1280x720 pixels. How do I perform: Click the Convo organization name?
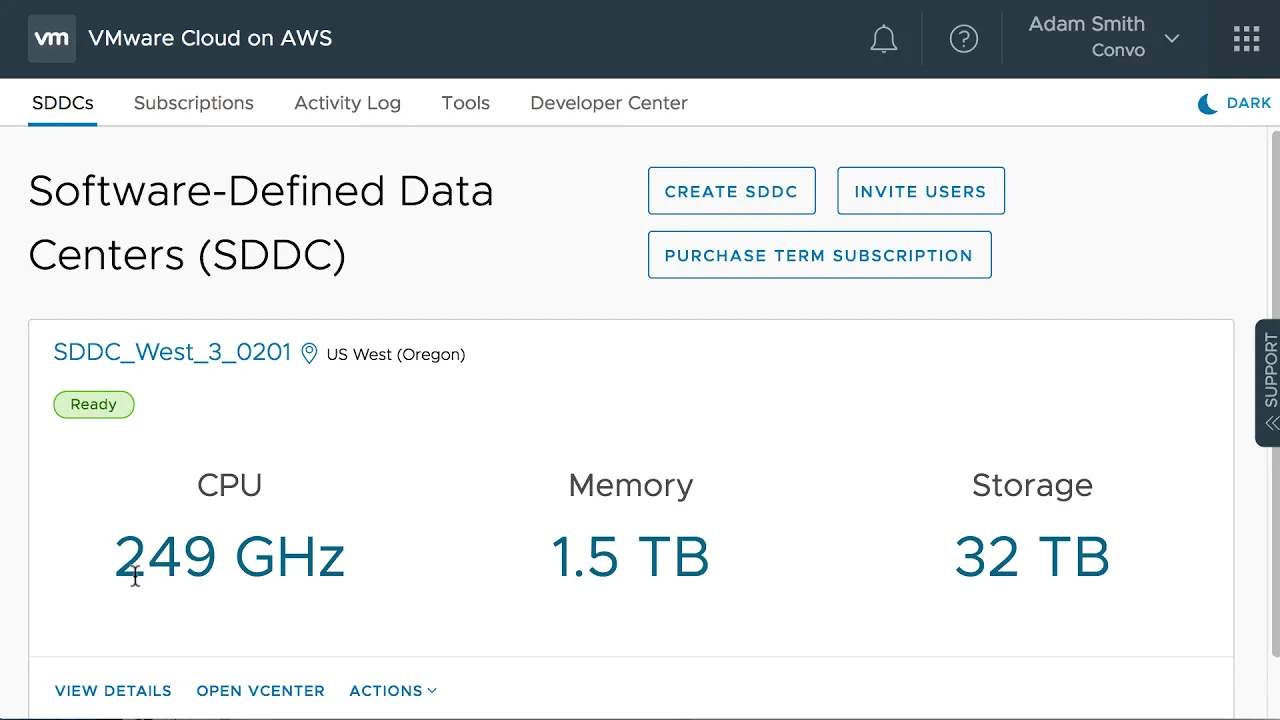(x=1118, y=50)
